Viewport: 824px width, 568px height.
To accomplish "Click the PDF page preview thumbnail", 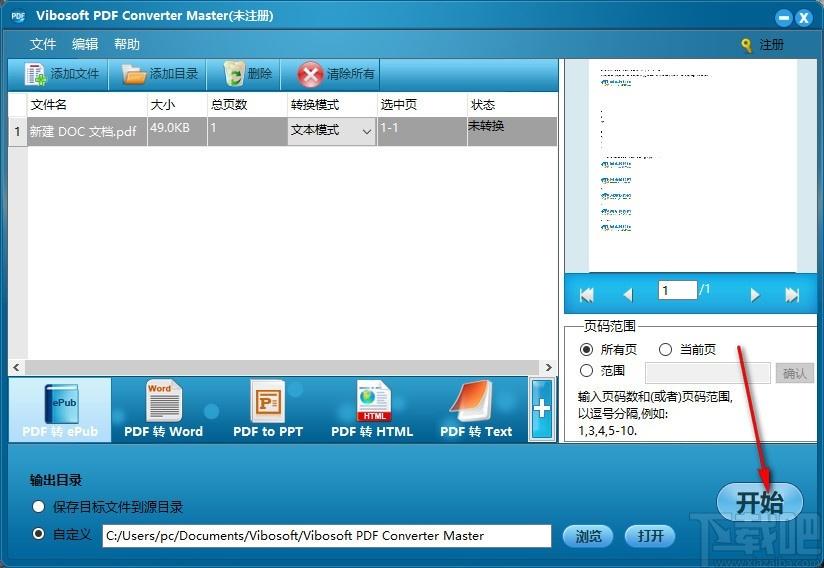I will 692,166.
